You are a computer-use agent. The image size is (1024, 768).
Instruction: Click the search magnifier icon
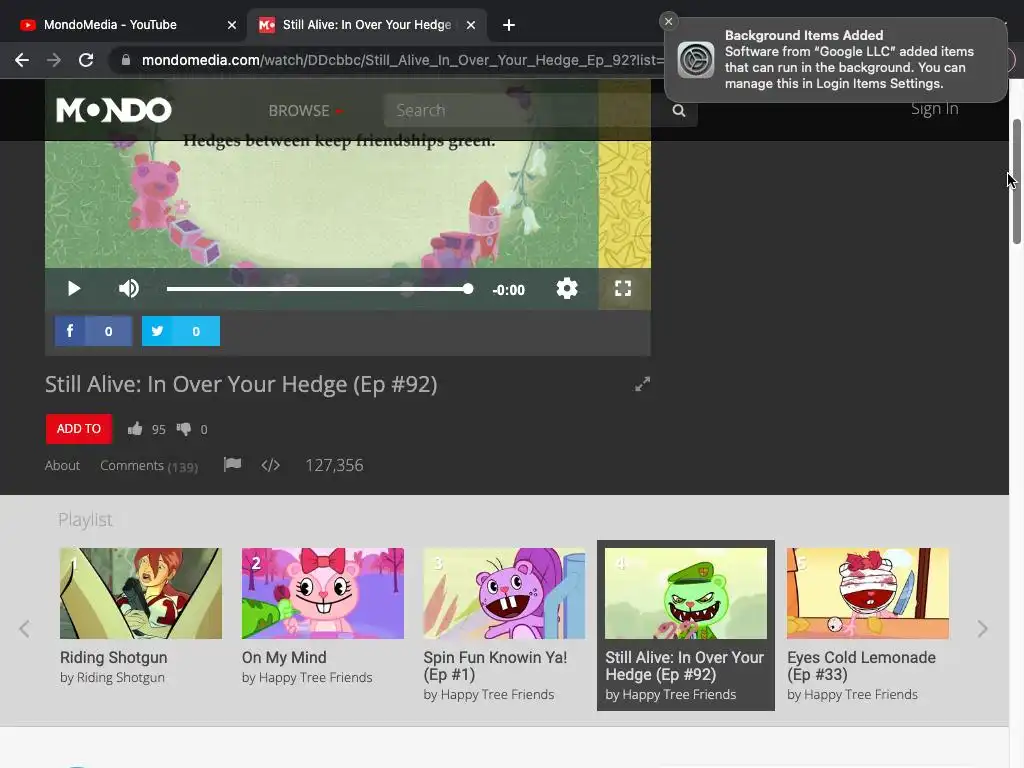[679, 110]
